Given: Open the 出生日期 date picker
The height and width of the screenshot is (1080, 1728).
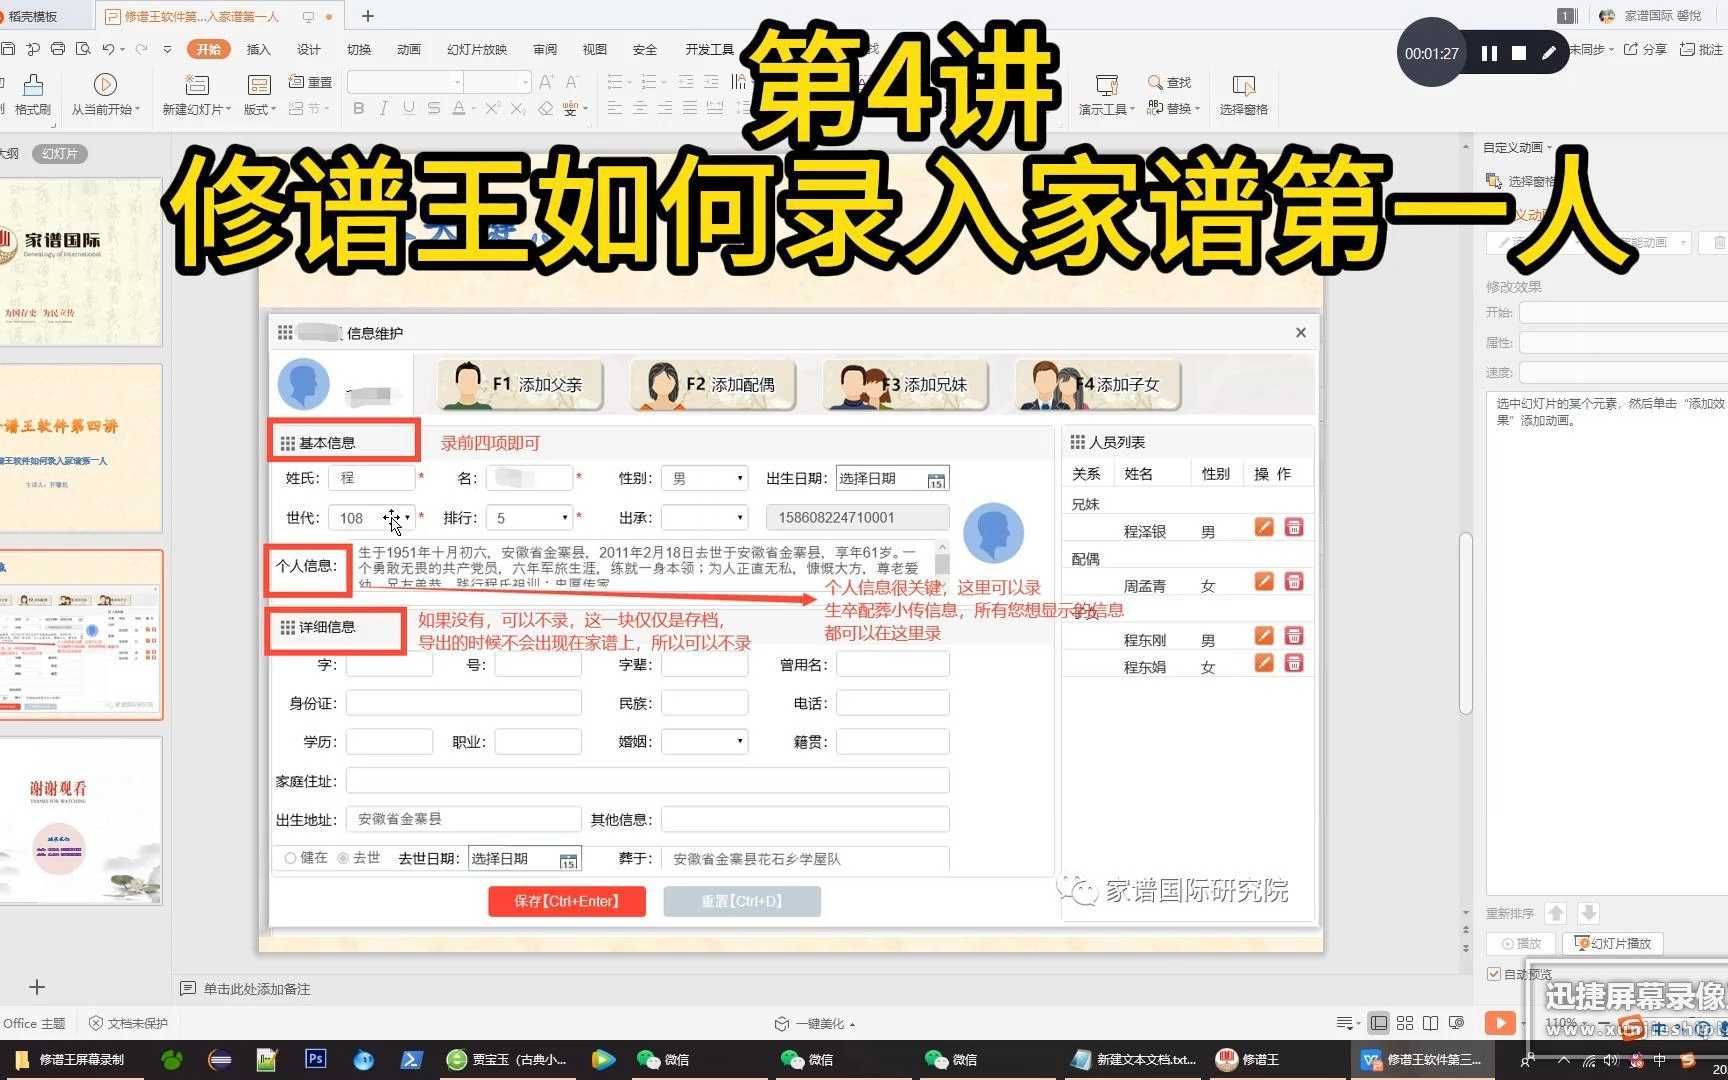Looking at the screenshot, I should pos(936,480).
